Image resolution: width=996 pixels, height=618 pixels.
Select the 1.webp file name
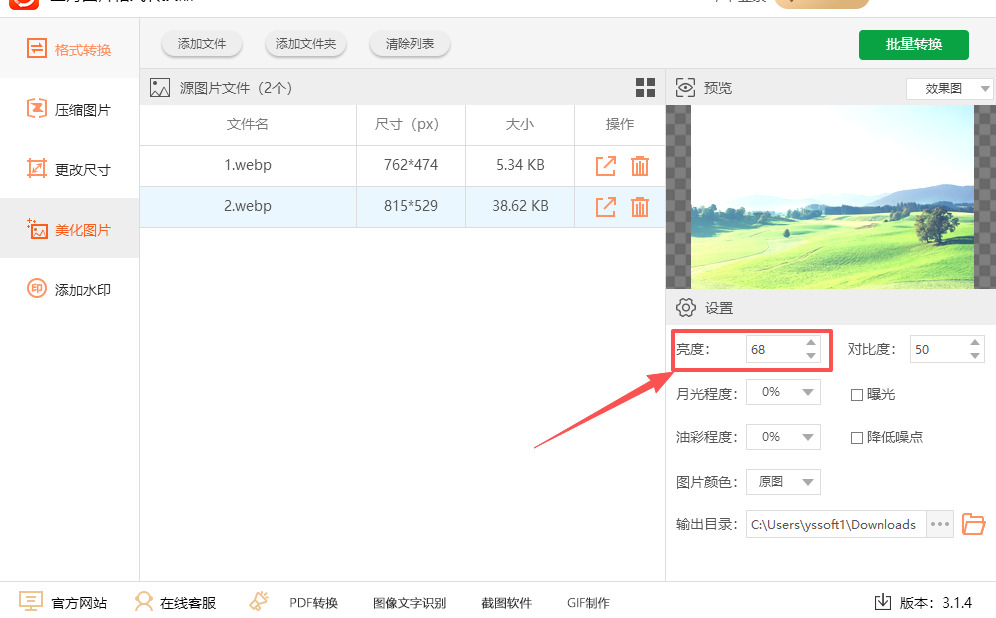coord(248,165)
